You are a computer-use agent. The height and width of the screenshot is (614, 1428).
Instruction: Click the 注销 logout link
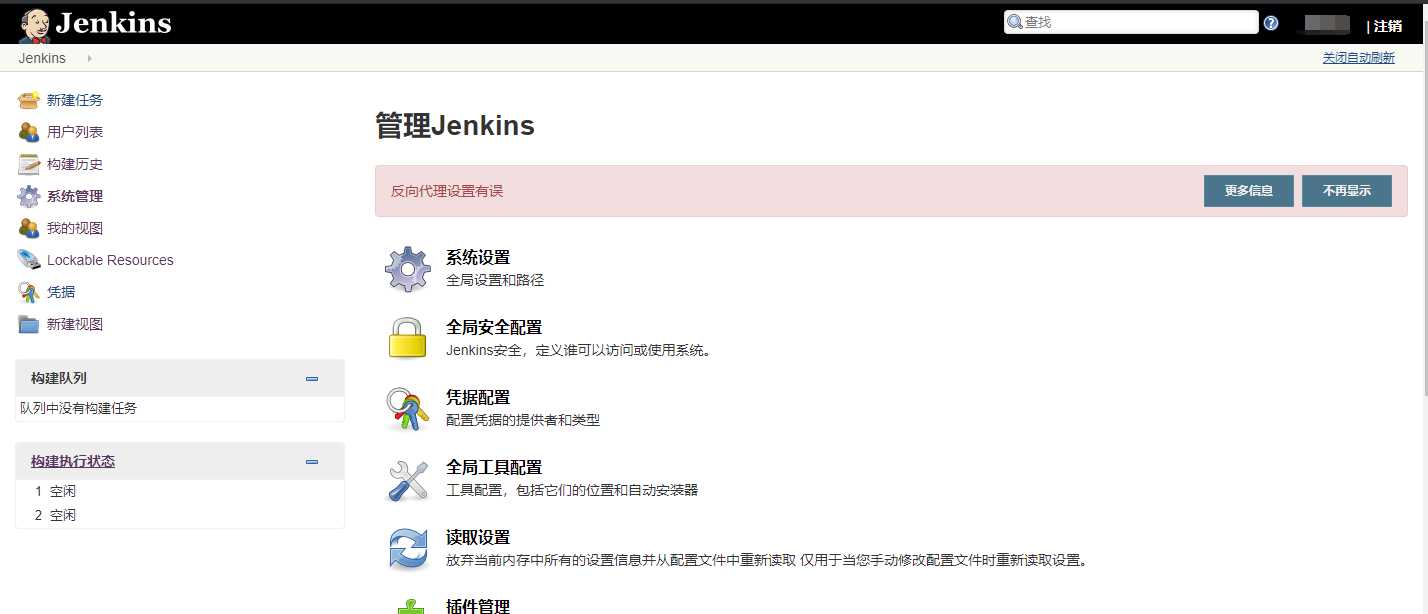(1388, 26)
